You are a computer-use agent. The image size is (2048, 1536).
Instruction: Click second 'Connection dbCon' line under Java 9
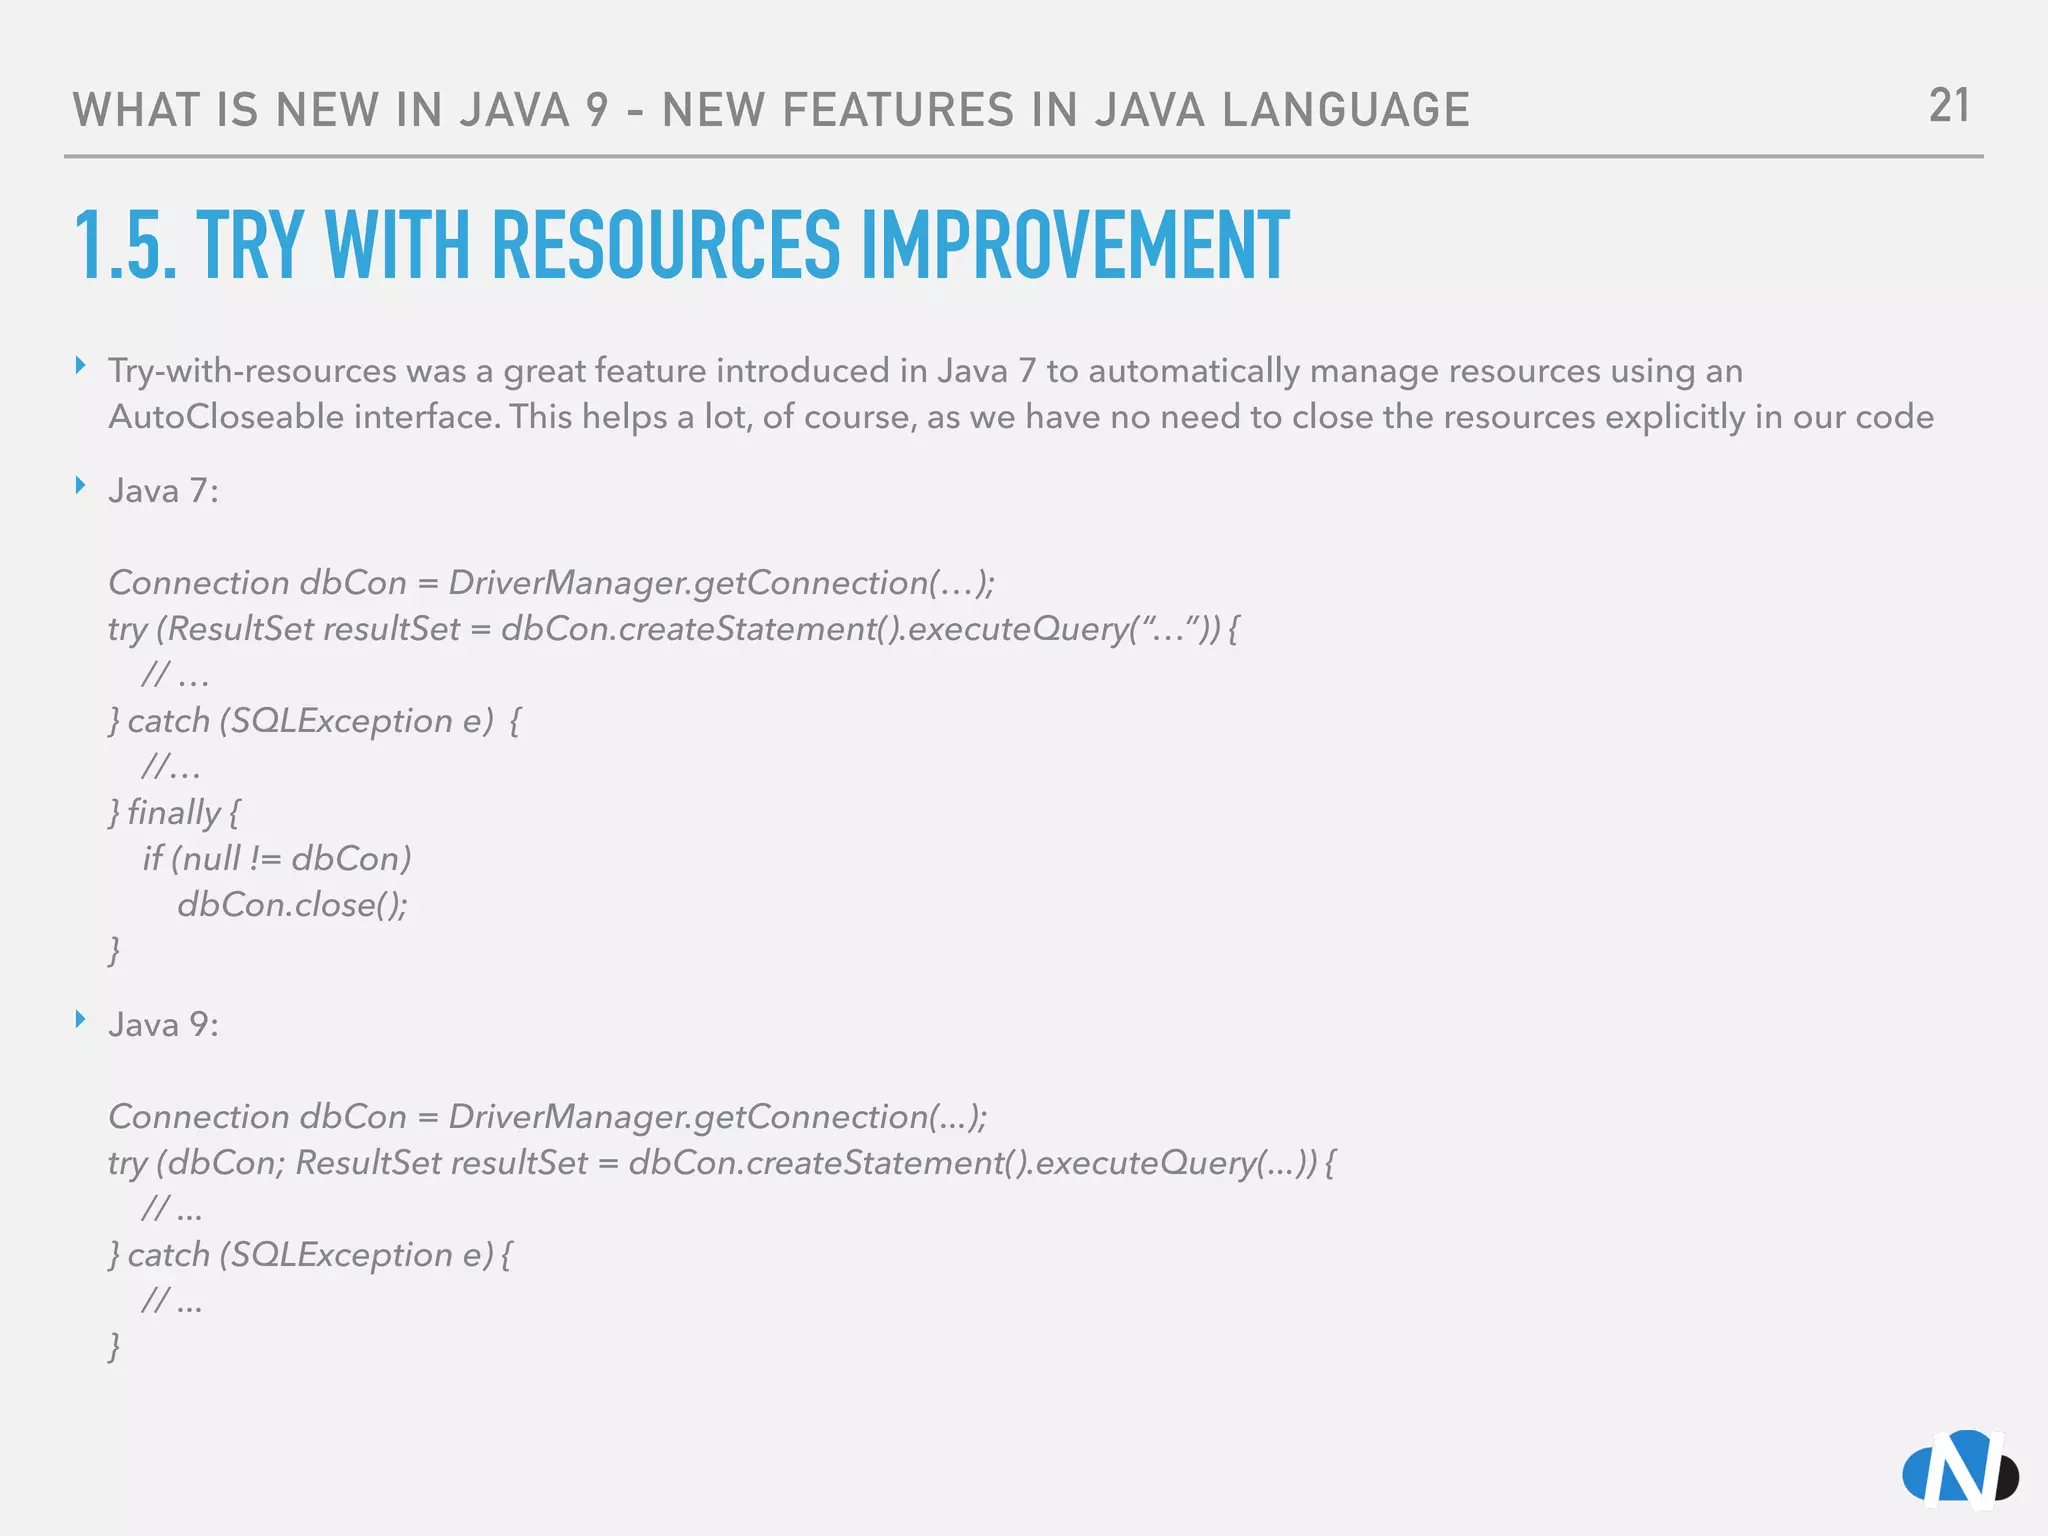tap(547, 1117)
